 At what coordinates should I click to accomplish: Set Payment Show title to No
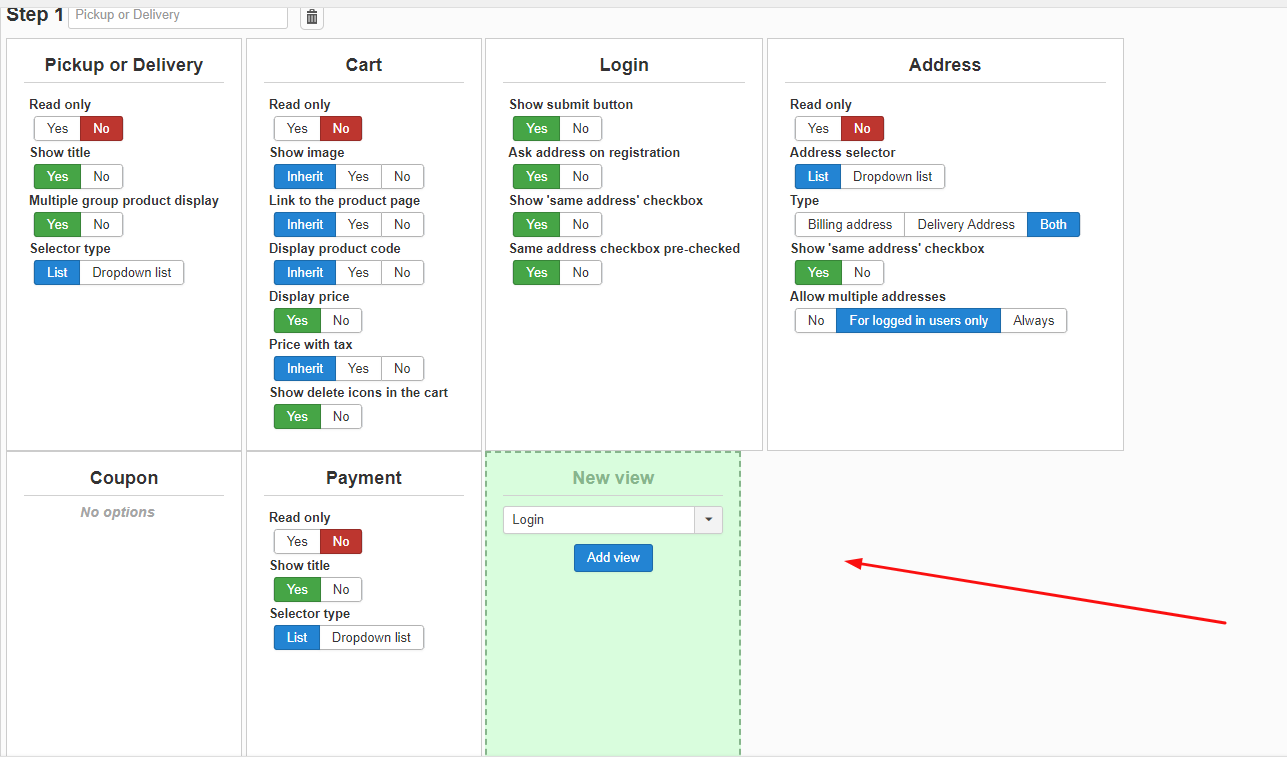point(341,589)
